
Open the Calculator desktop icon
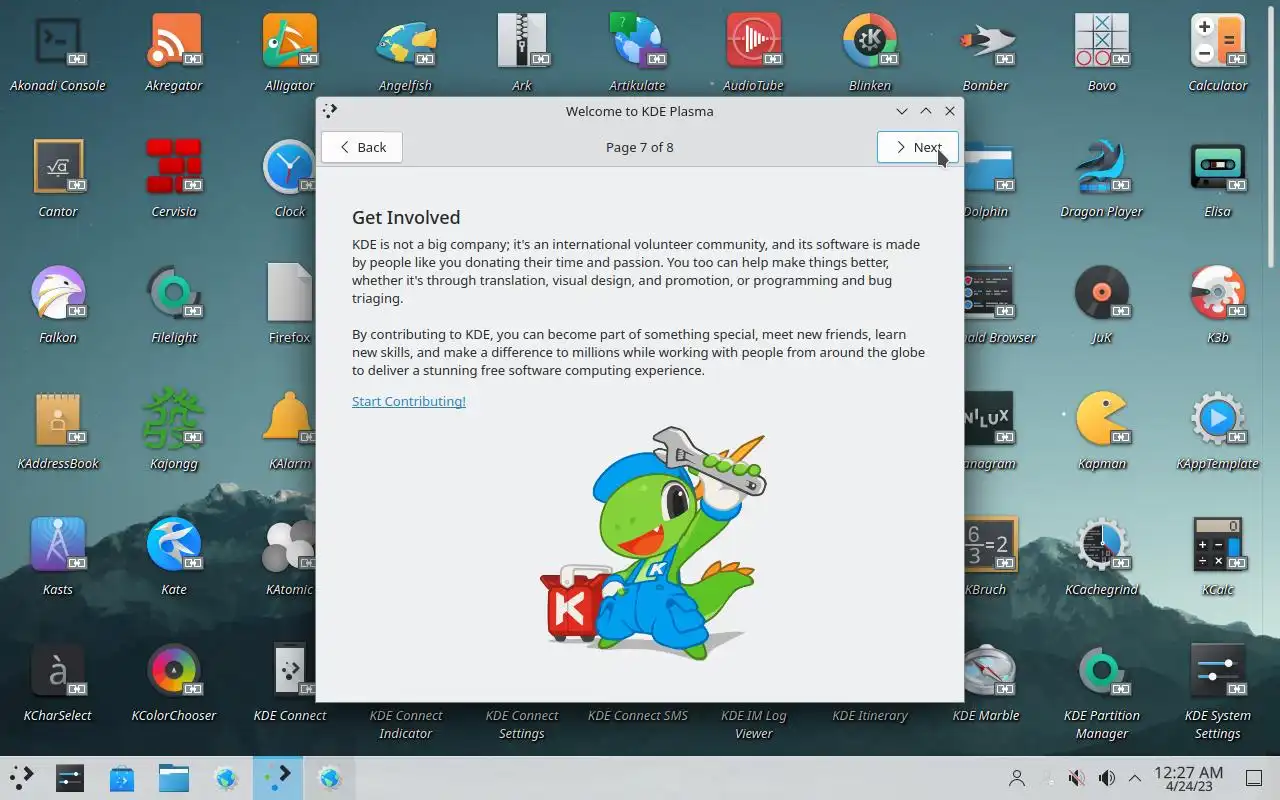1218,42
